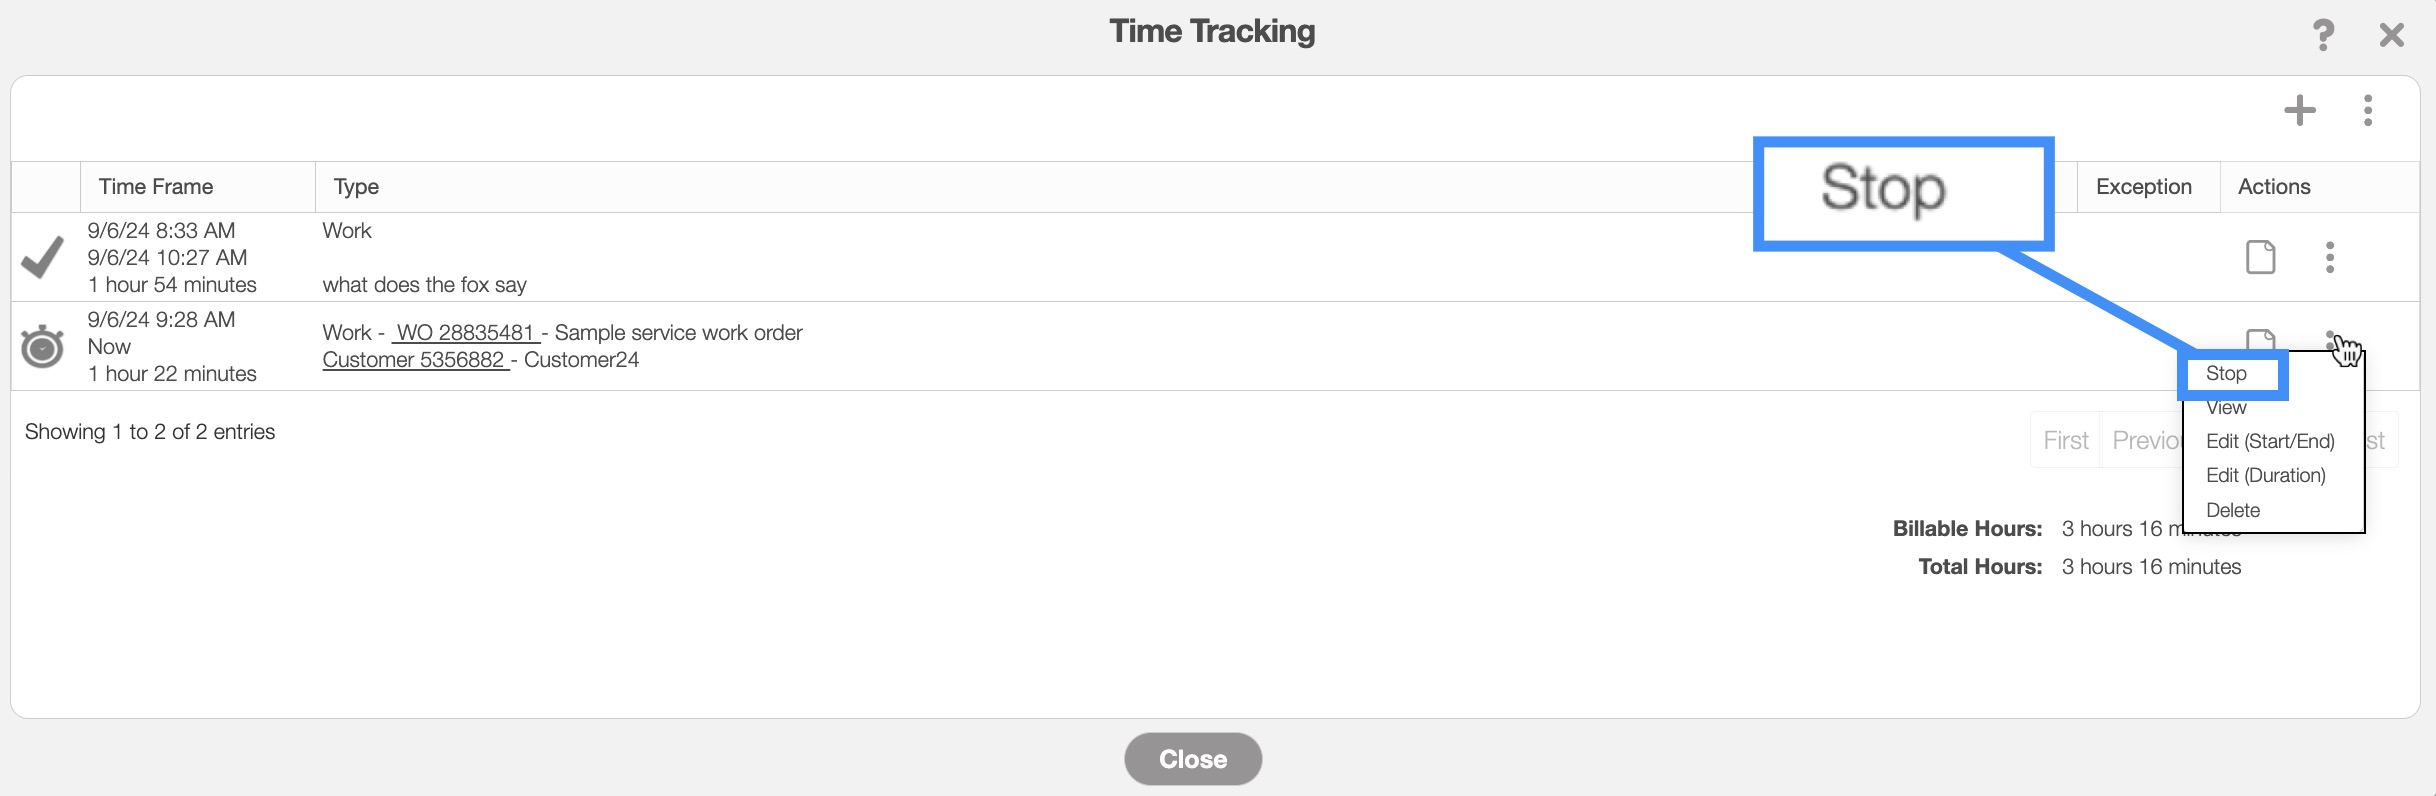
Task: Open the Customer 5356882 link
Action: pyautogui.click(x=414, y=360)
